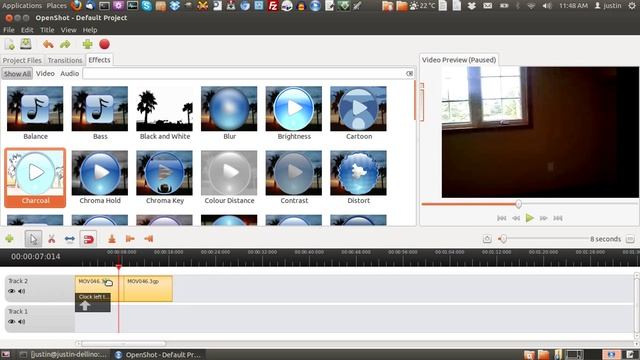Click the Save Project icon
This screenshot has height=360, width=640.
tap(26, 44)
